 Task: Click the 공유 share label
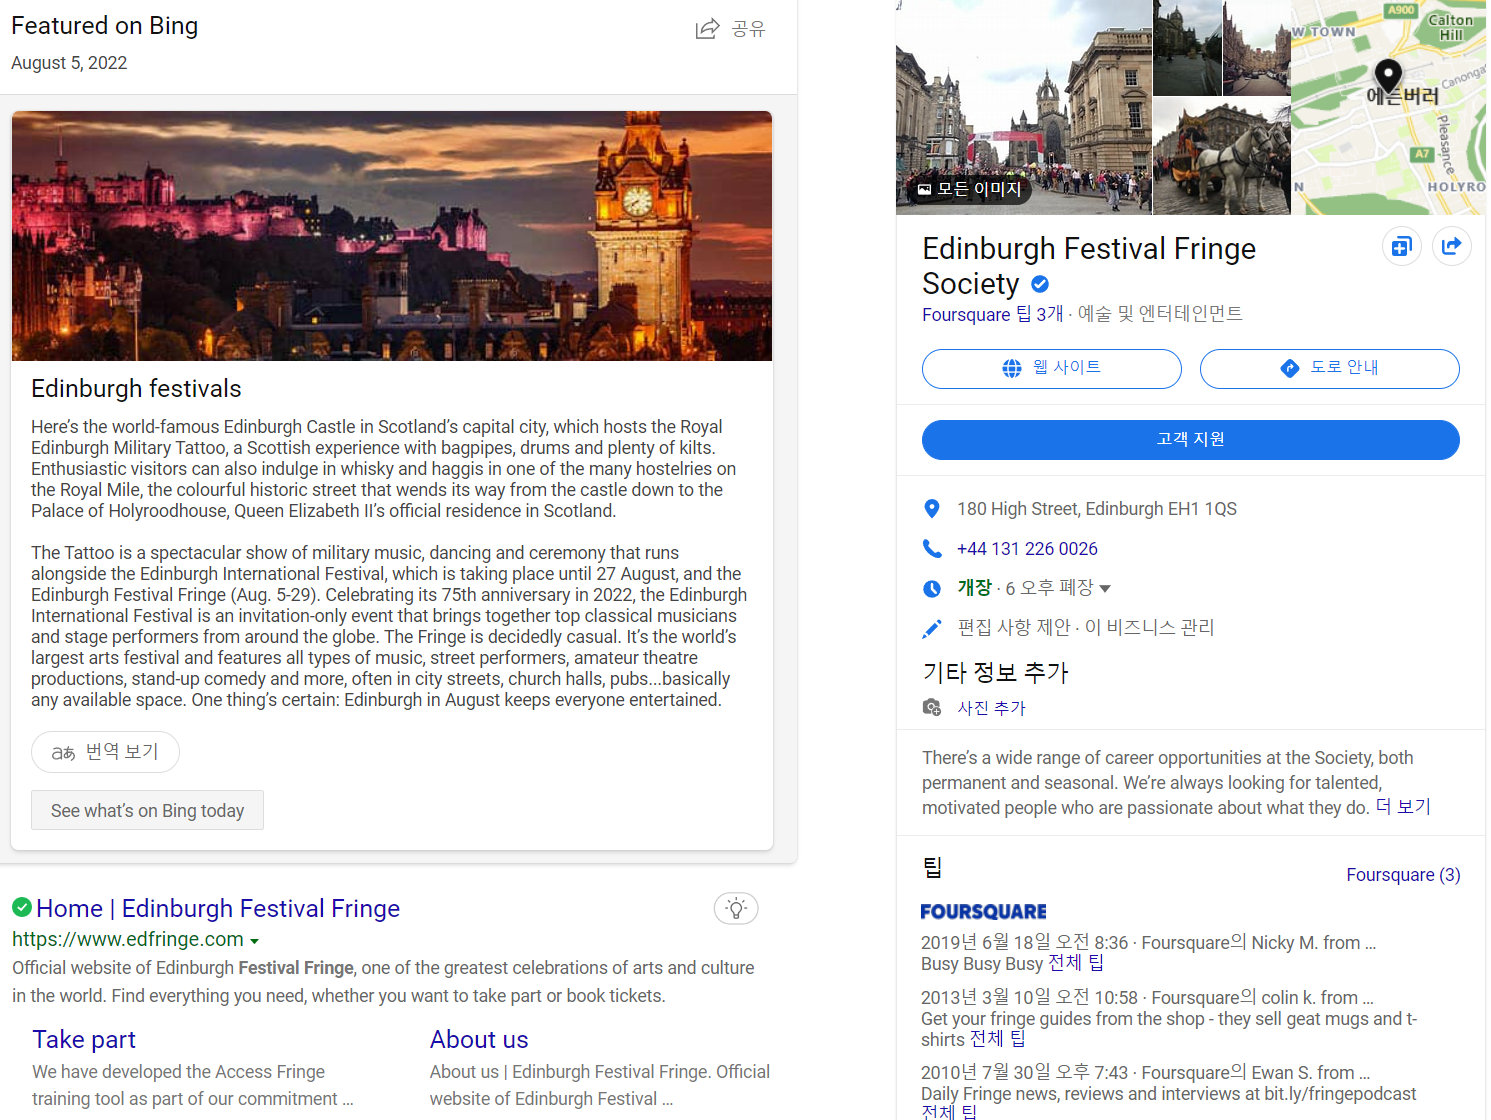click(x=748, y=29)
